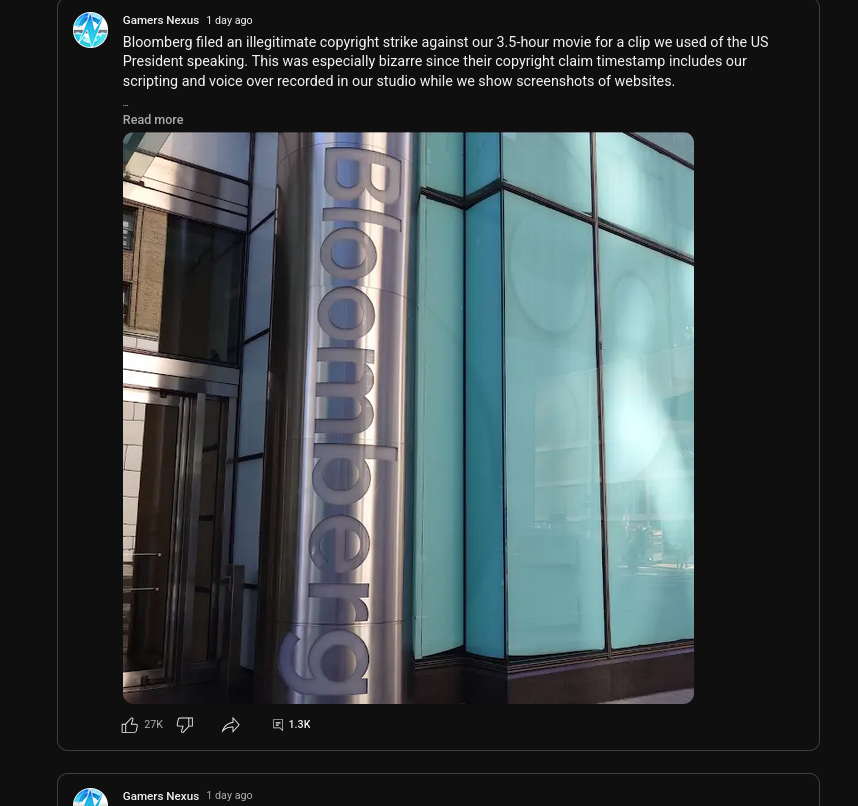Click the Gamers Nexus avatar on the lower post
The image size is (858, 806).
90,798
